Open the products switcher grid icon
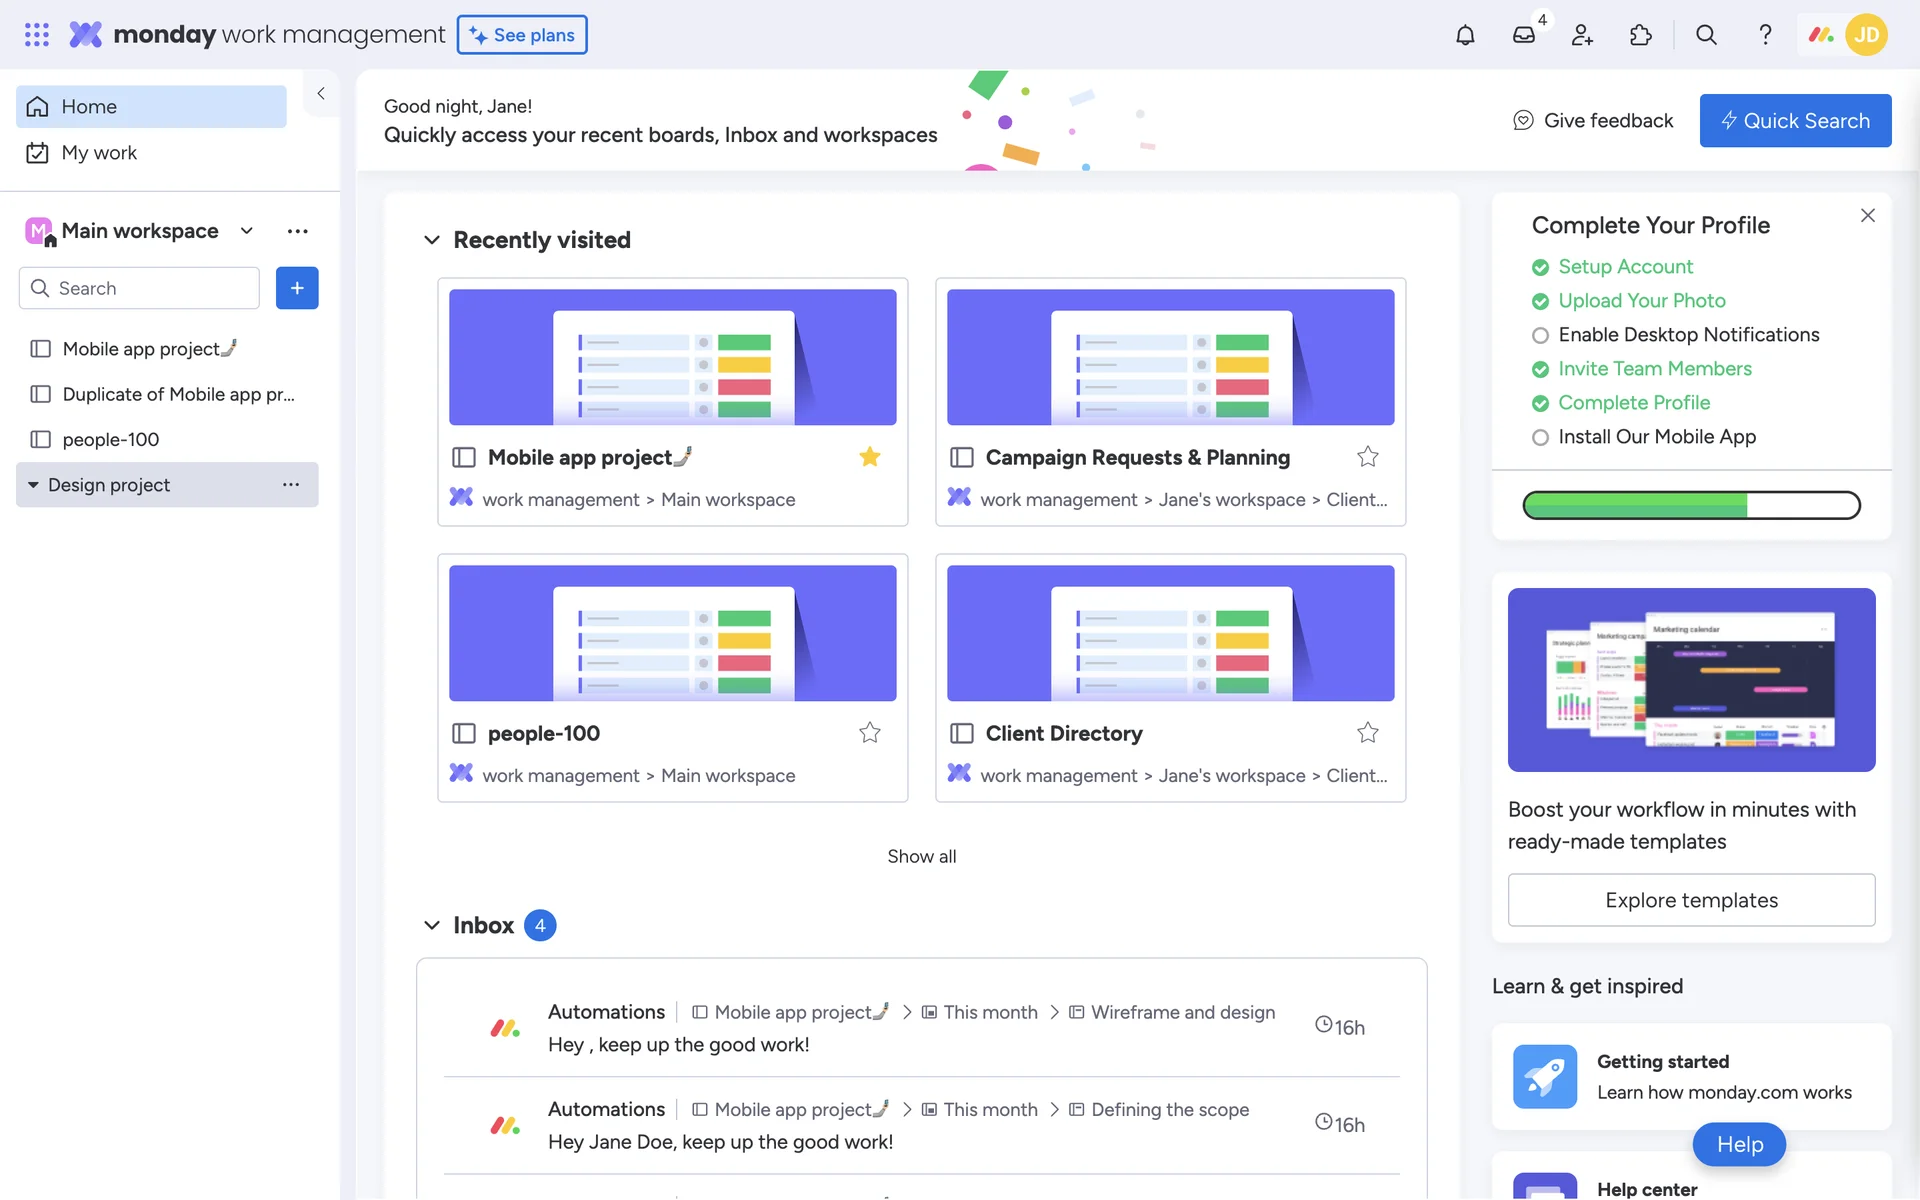1920x1200 pixels. [37, 35]
